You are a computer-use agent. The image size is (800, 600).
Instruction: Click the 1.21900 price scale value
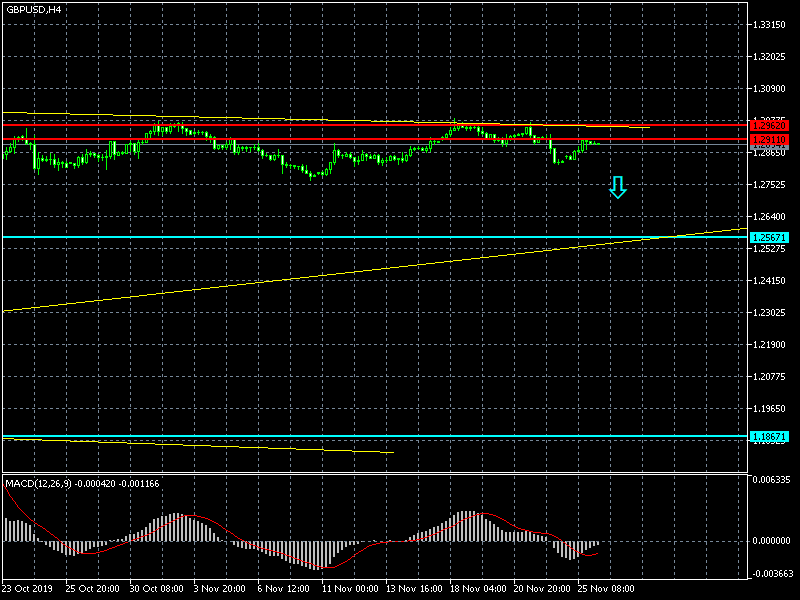pyautogui.click(x=772, y=345)
